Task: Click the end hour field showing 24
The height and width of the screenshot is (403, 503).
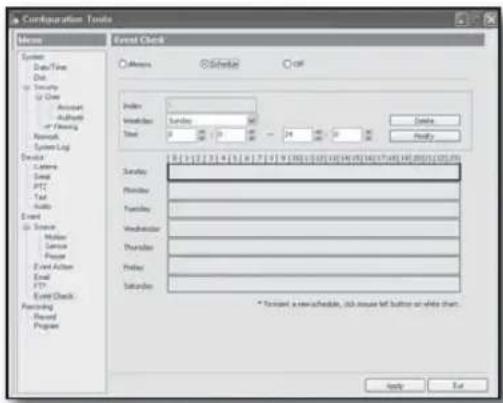Action: [298, 135]
